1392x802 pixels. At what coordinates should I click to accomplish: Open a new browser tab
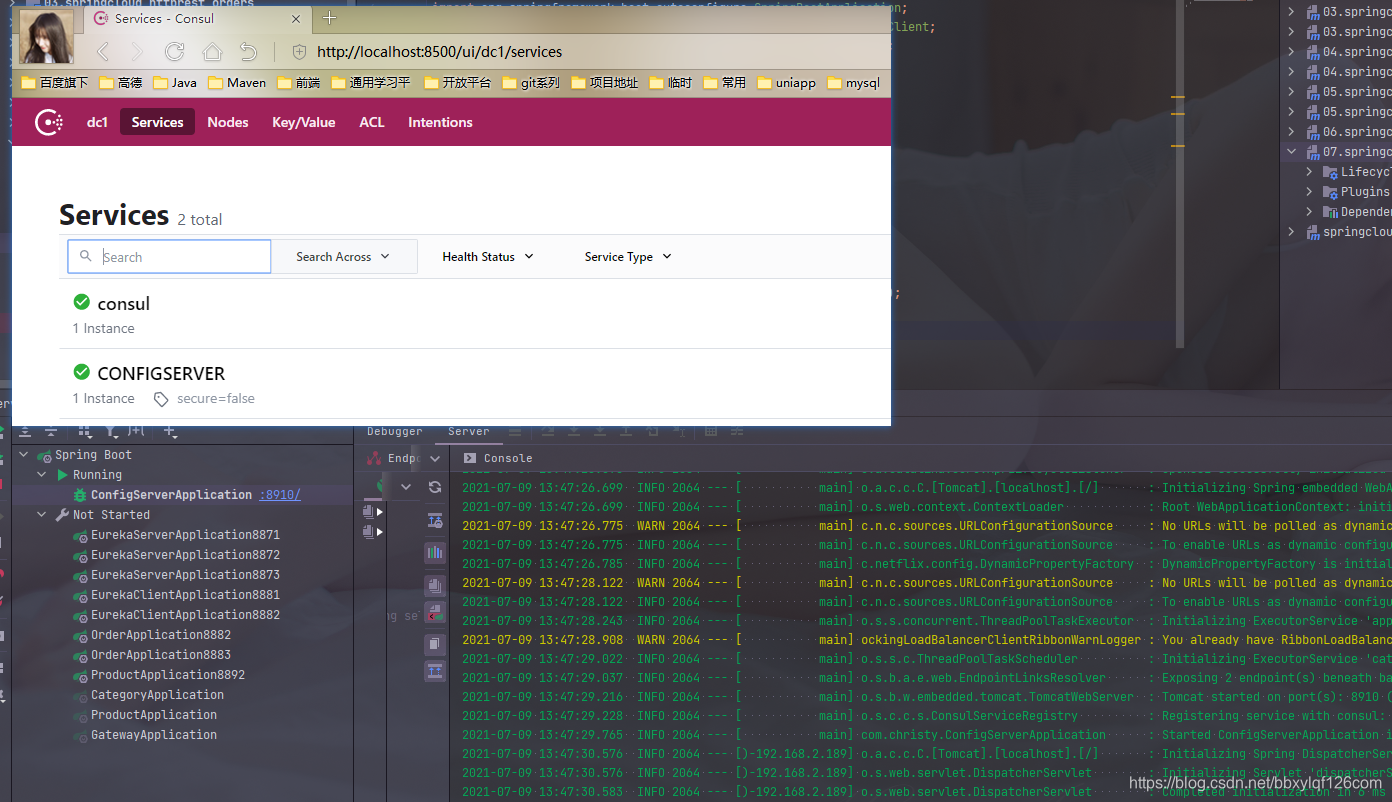click(x=330, y=18)
